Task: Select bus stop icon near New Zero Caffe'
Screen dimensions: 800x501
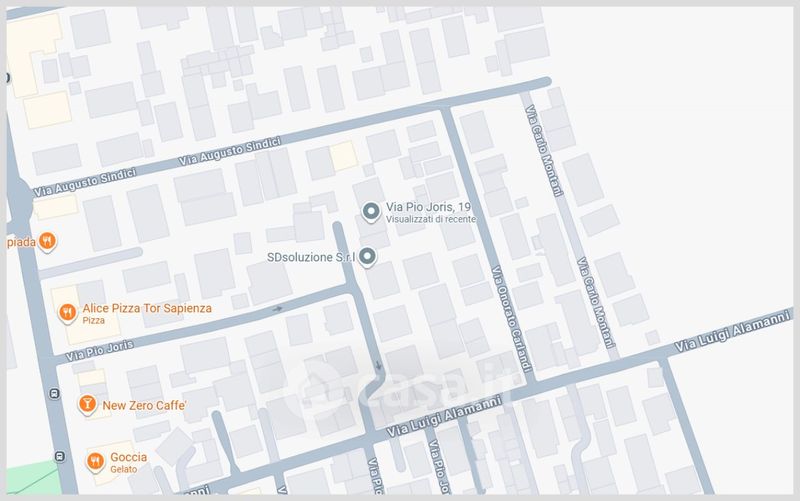Action: (x=53, y=394)
